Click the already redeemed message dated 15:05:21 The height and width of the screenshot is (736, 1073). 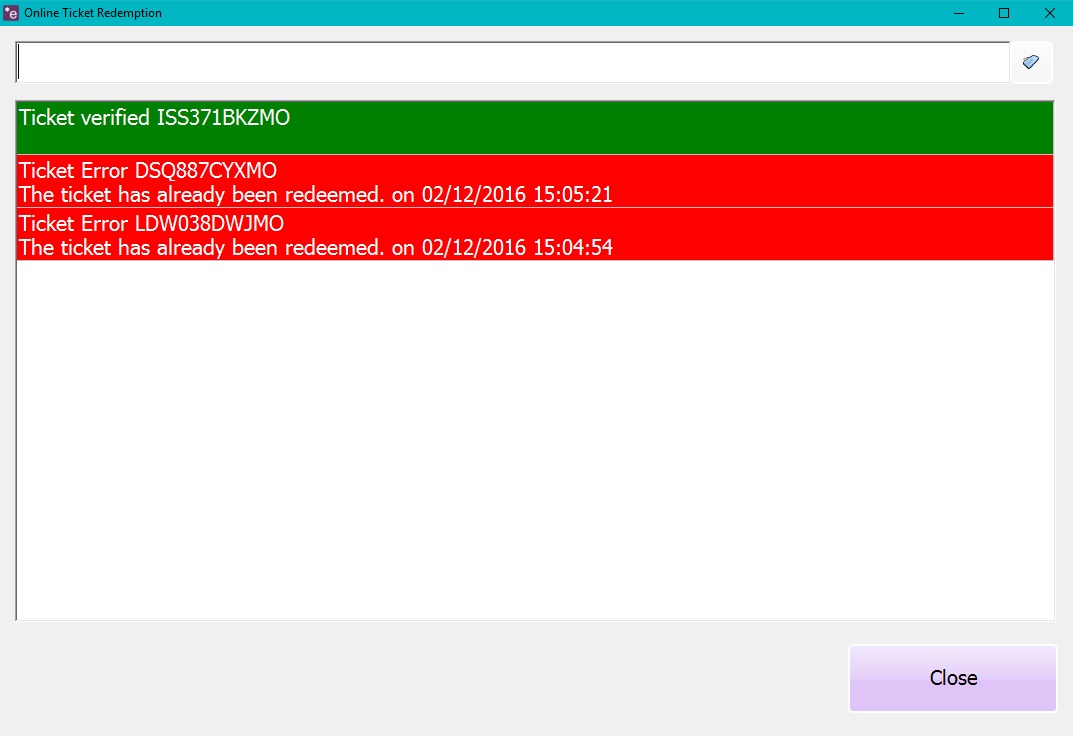tap(315, 195)
